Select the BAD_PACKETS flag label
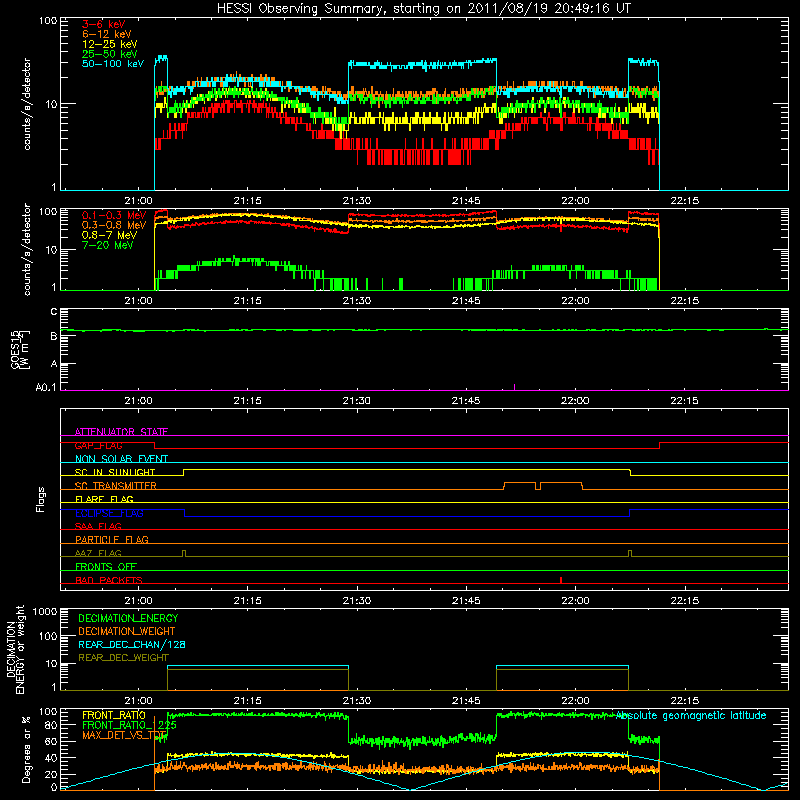This screenshot has height=800, width=800. [x=109, y=580]
